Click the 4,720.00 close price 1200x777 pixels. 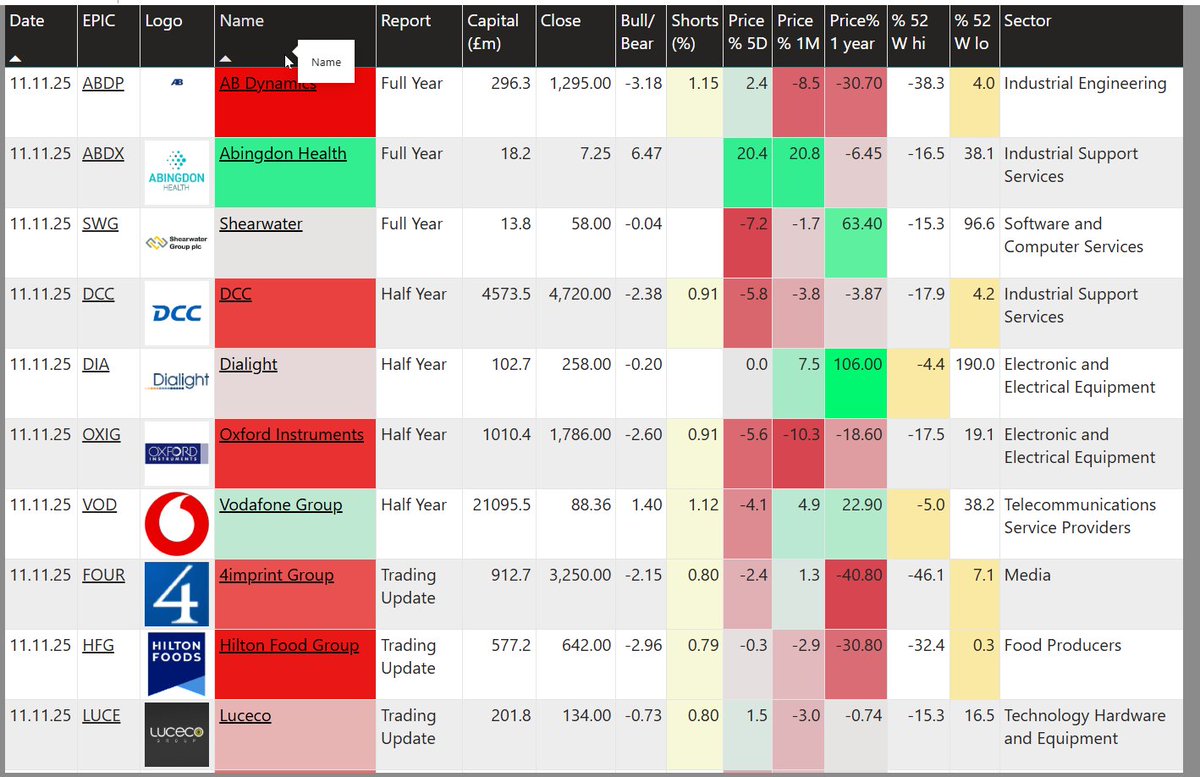580,294
